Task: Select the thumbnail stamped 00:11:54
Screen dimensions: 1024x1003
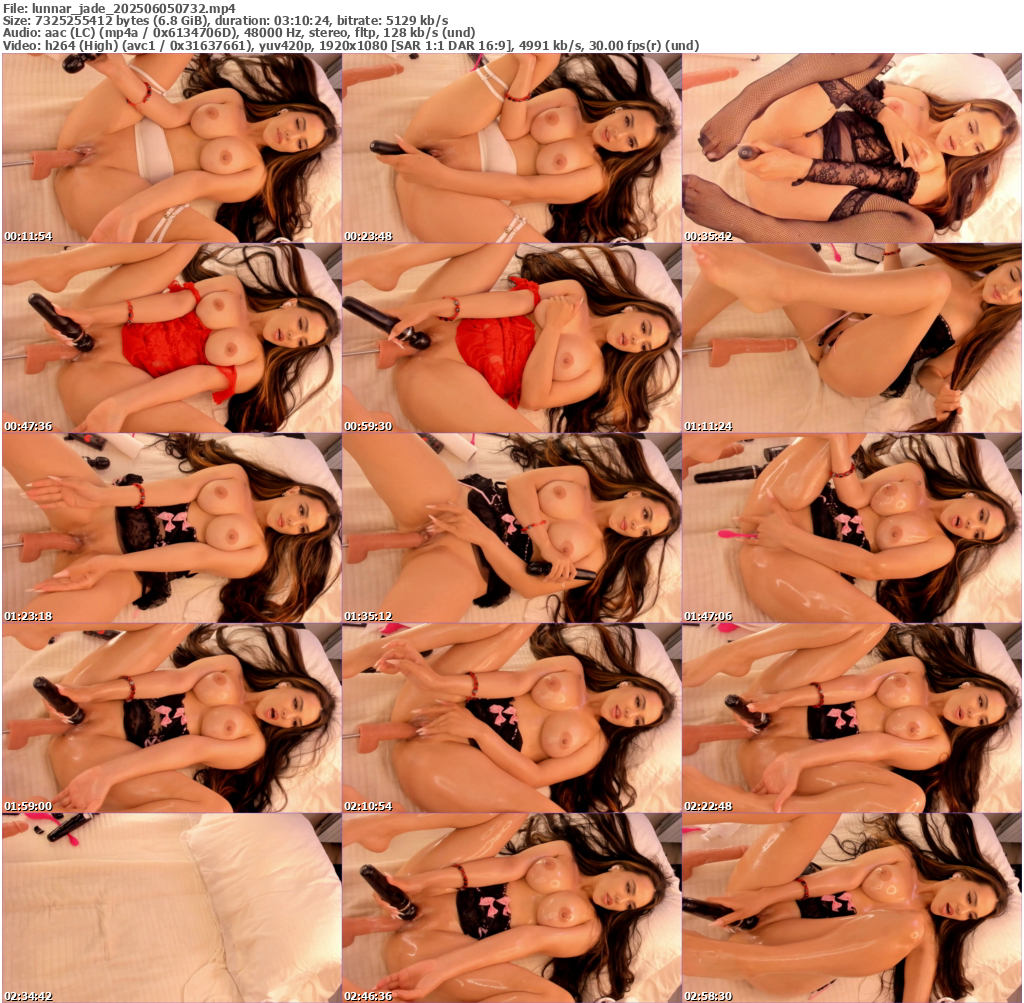Action: pyautogui.click(x=172, y=148)
